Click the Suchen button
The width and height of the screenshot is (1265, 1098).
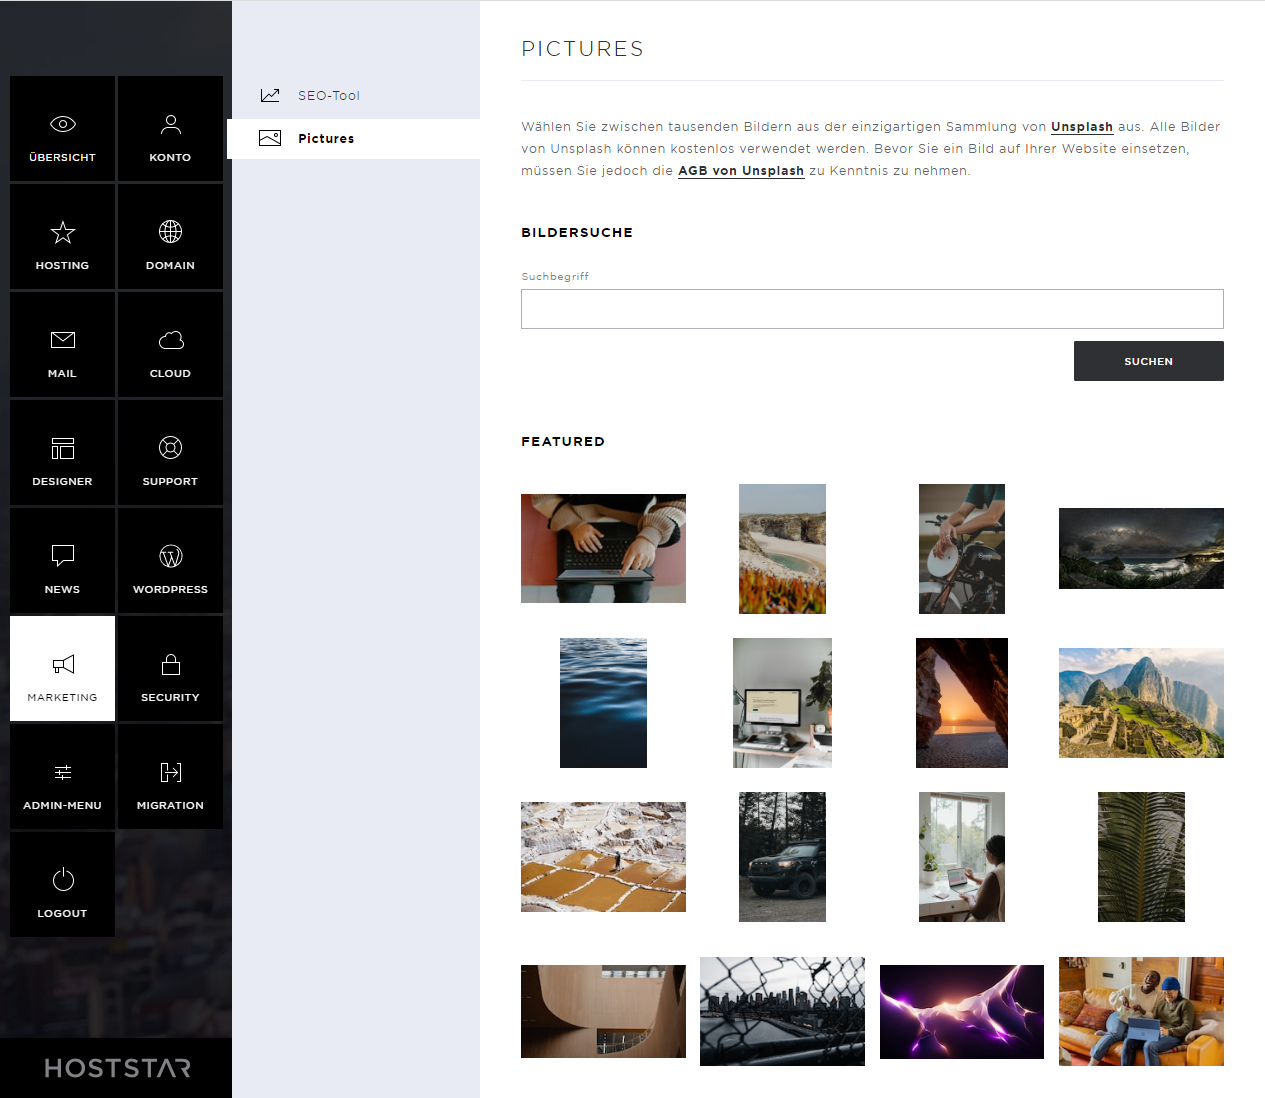[x=1149, y=361]
